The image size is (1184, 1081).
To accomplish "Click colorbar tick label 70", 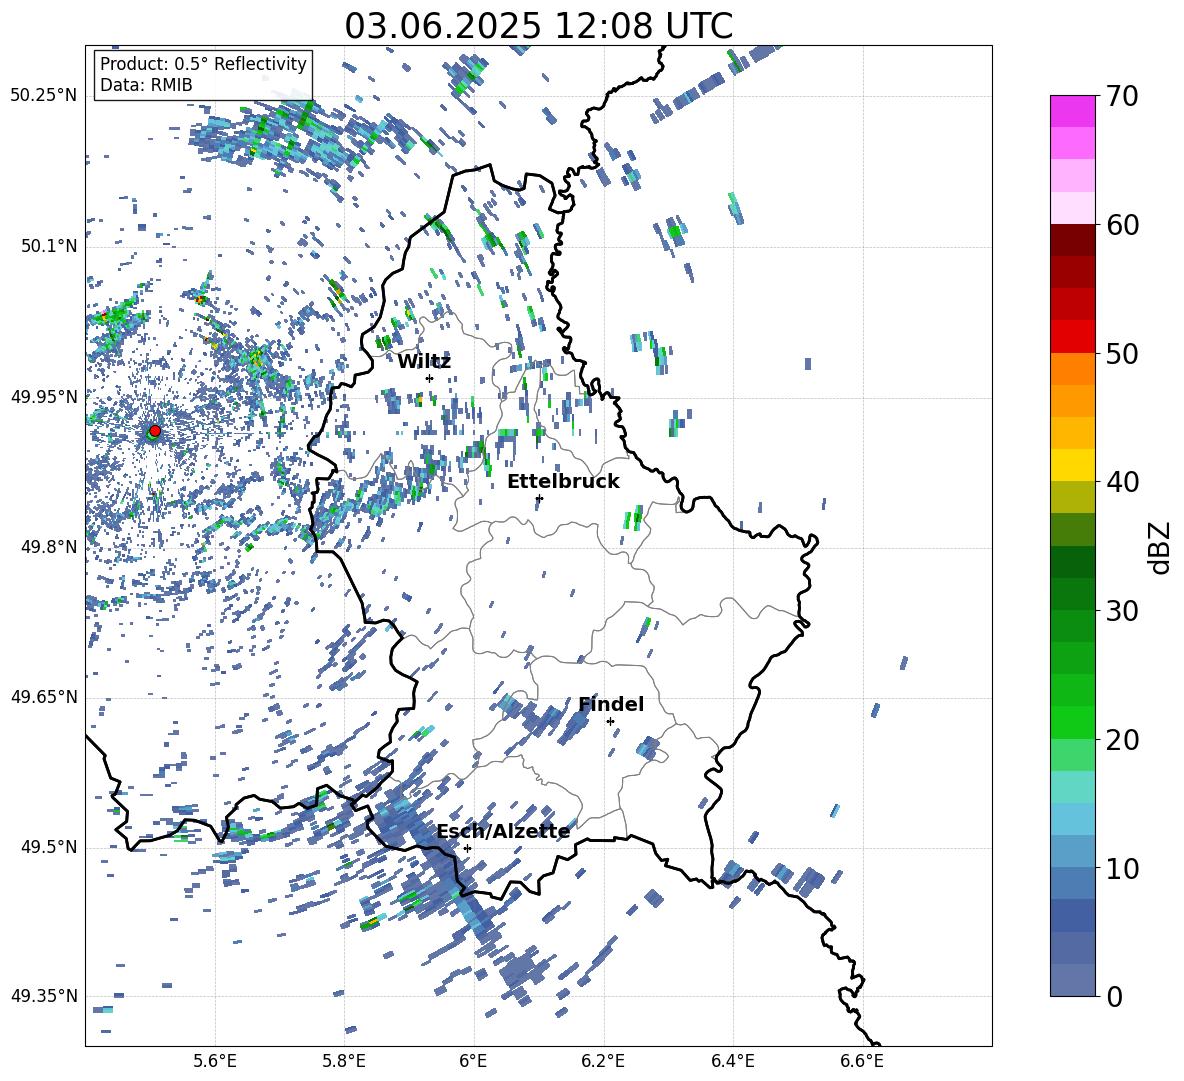I will (1122, 96).
